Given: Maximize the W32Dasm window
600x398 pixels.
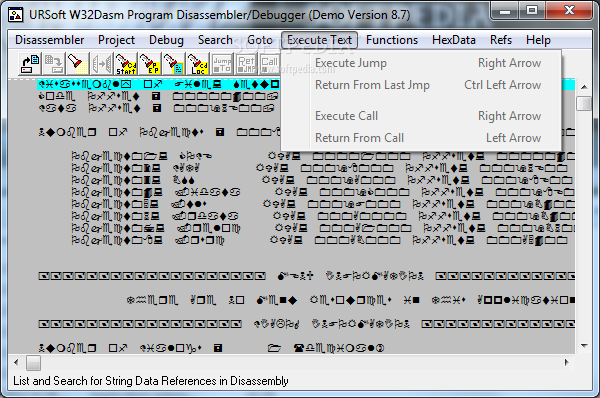Looking at the screenshot, I should [532, 11].
